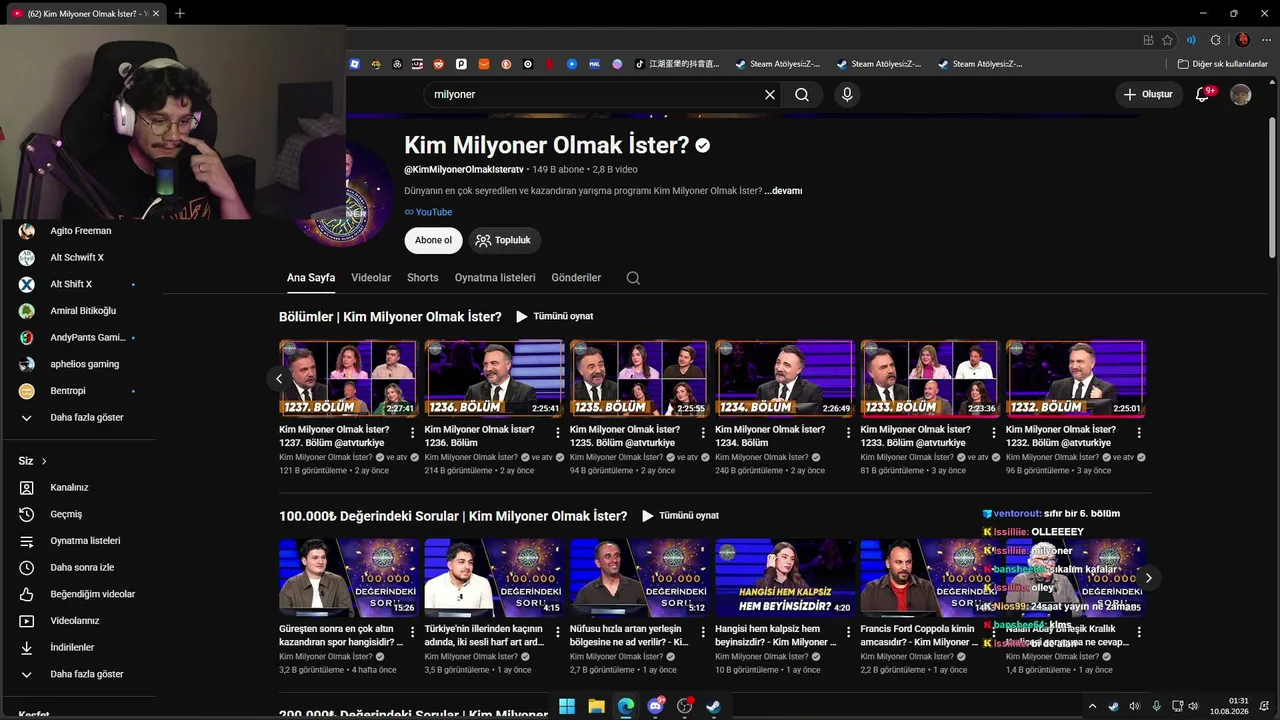Clear the YouTube search box text

click(770, 94)
